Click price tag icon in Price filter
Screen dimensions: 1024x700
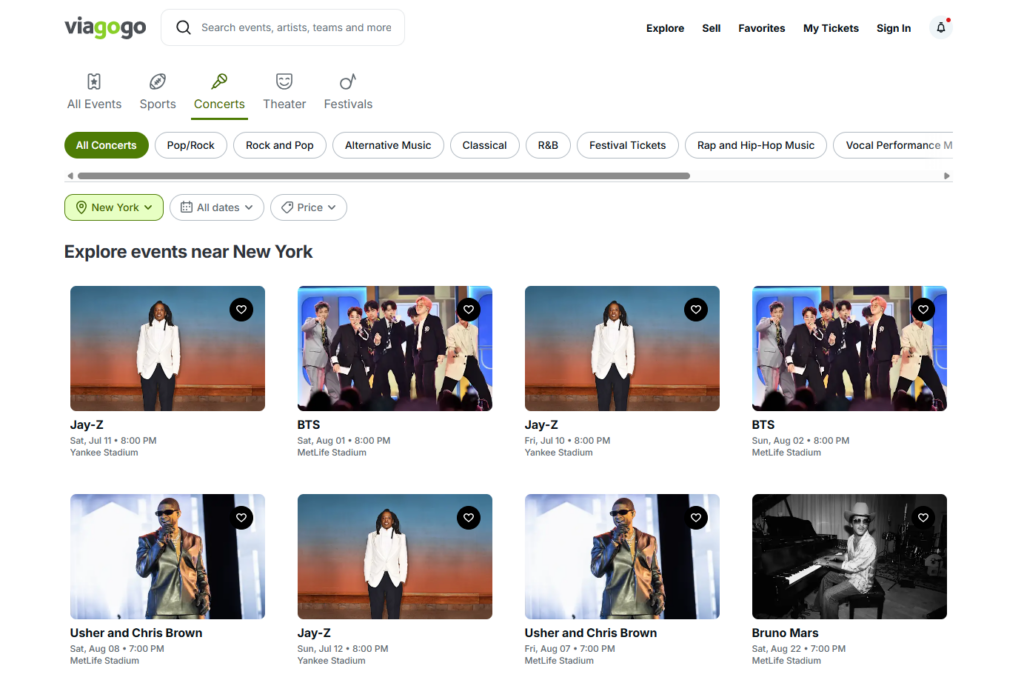(x=287, y=208)
